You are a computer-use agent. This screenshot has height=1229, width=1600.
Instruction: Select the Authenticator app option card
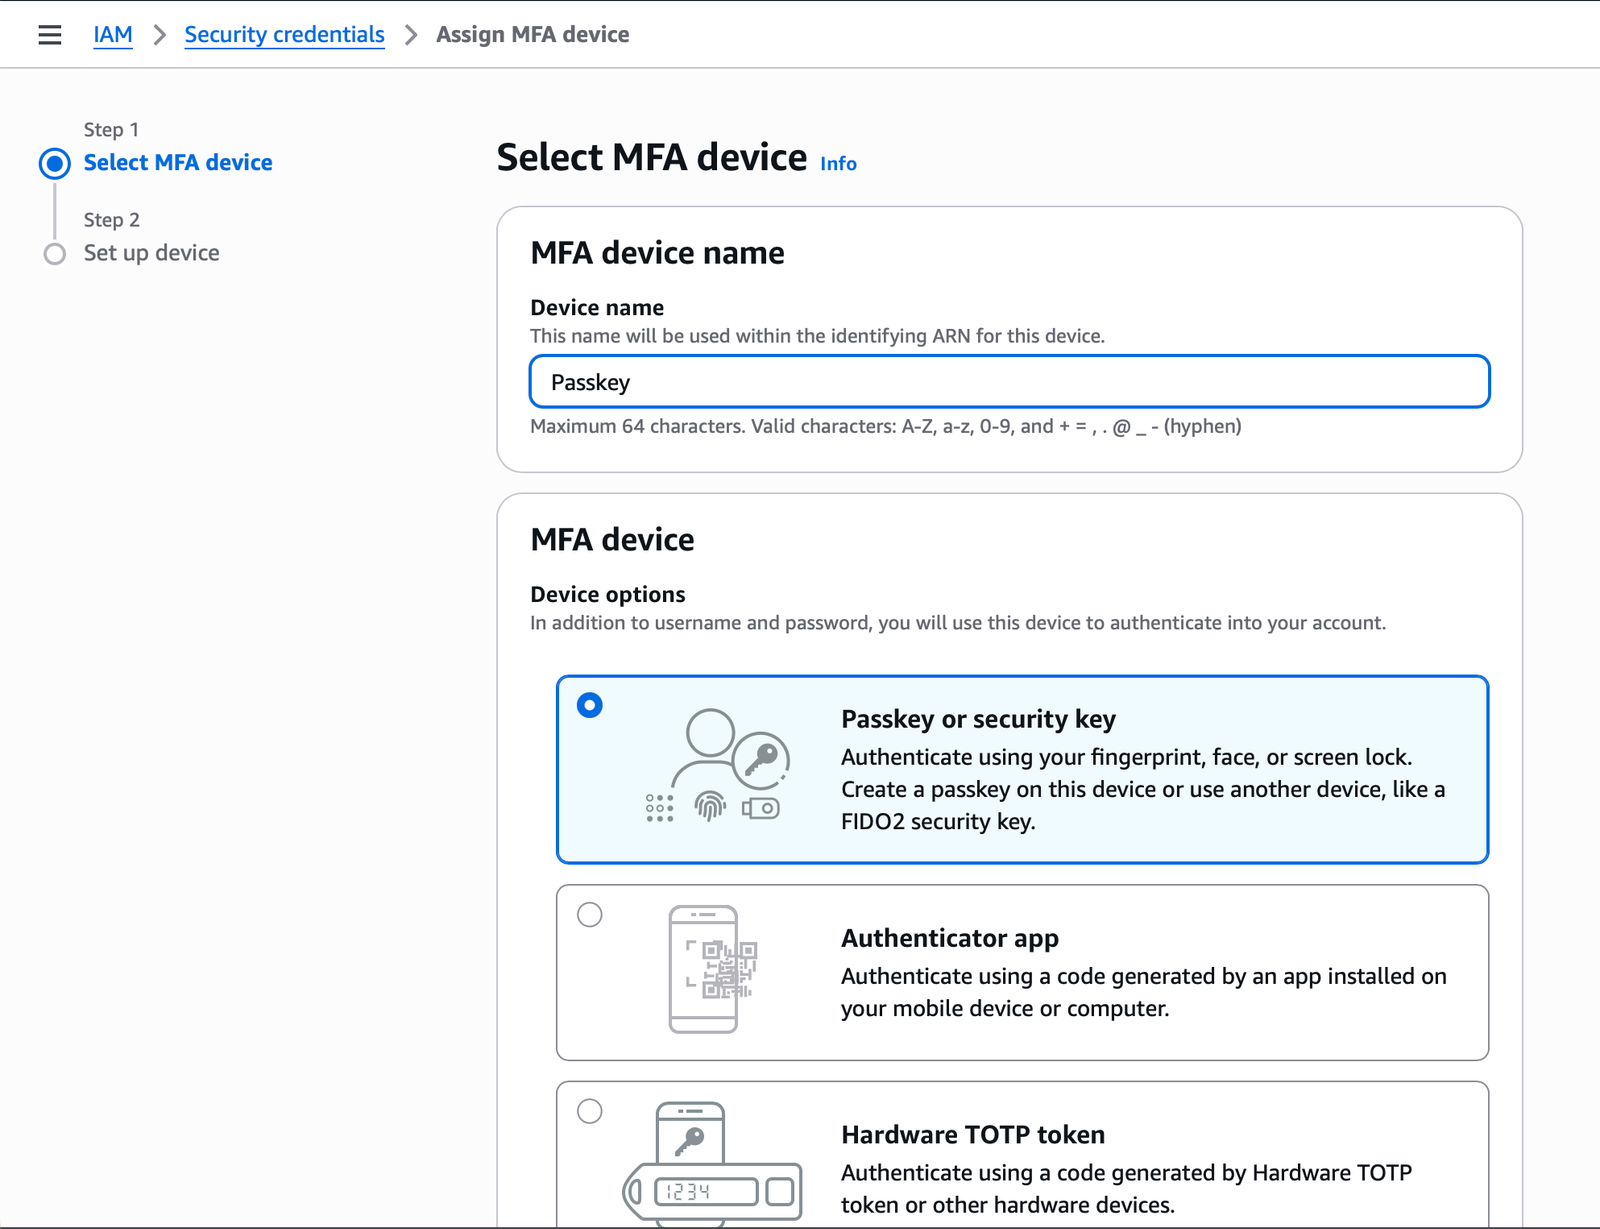[1022, 971]
